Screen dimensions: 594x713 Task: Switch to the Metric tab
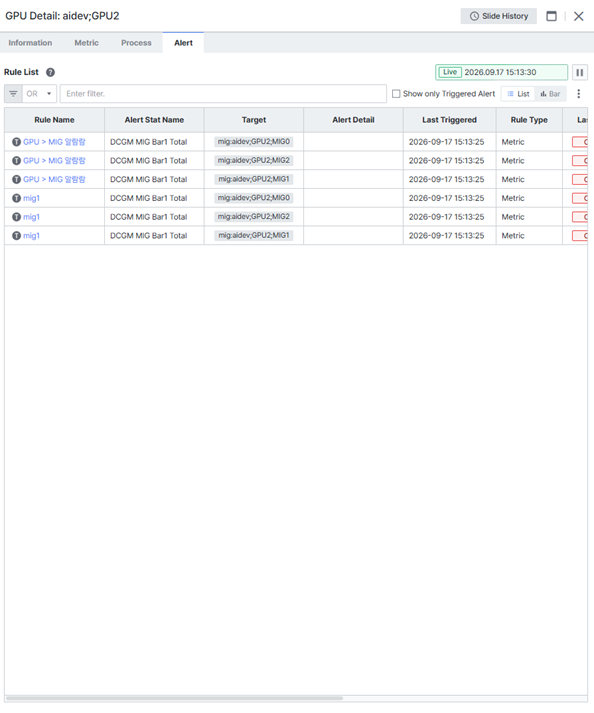pos(86,43)
